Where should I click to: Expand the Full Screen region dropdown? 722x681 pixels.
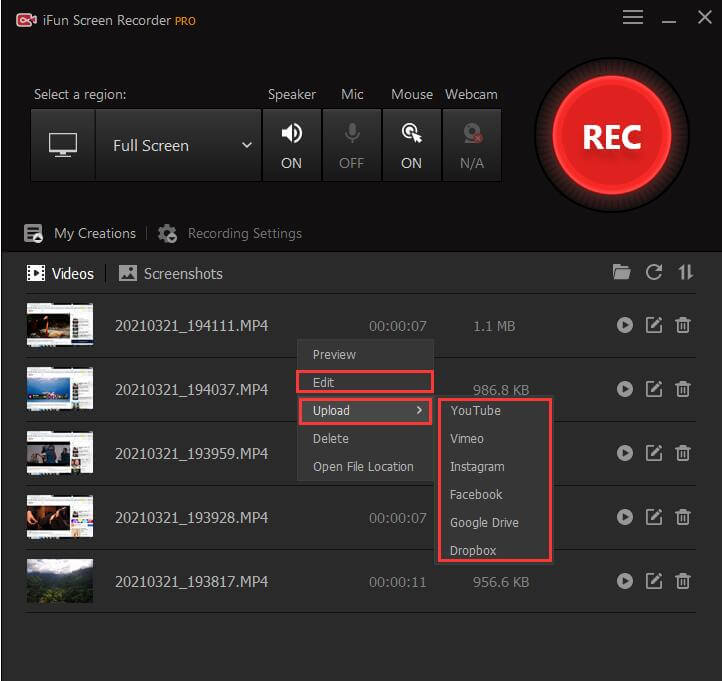tap(178, 145)
